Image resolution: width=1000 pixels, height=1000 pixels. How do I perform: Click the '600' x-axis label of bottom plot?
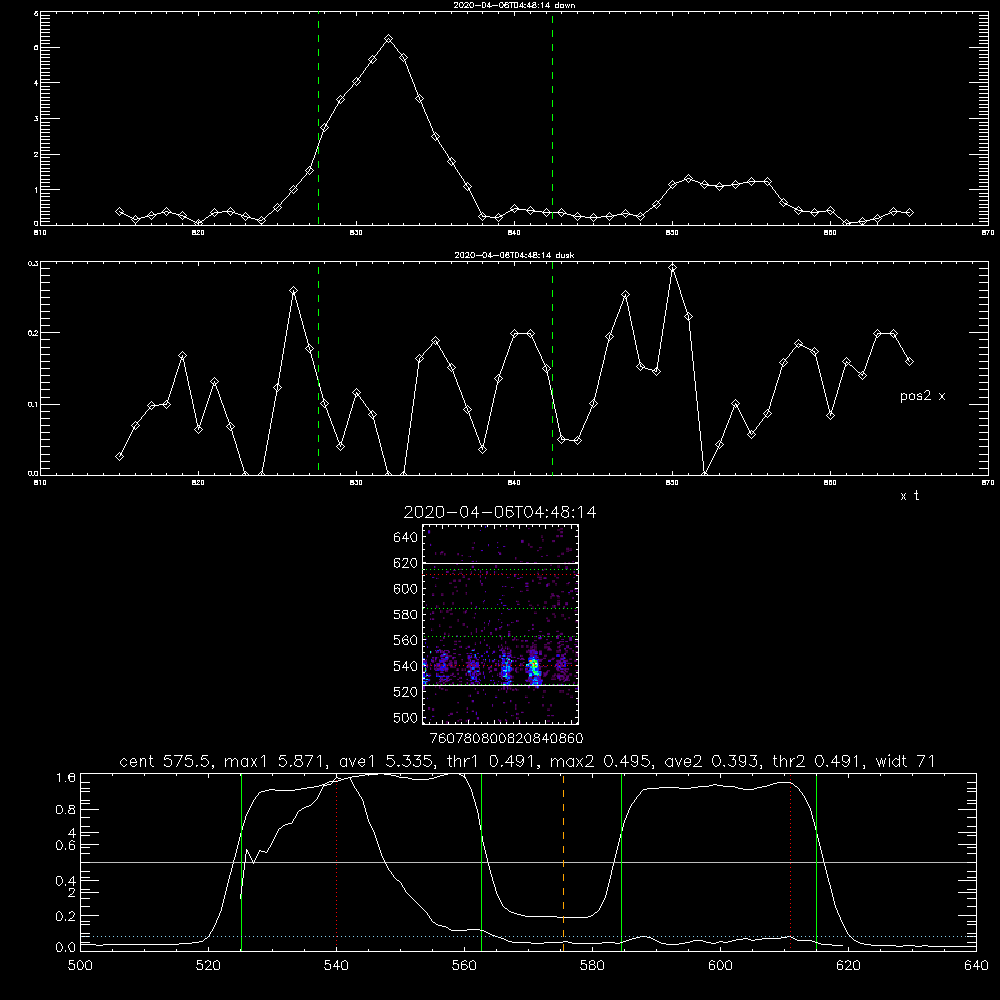click(720, 966)
